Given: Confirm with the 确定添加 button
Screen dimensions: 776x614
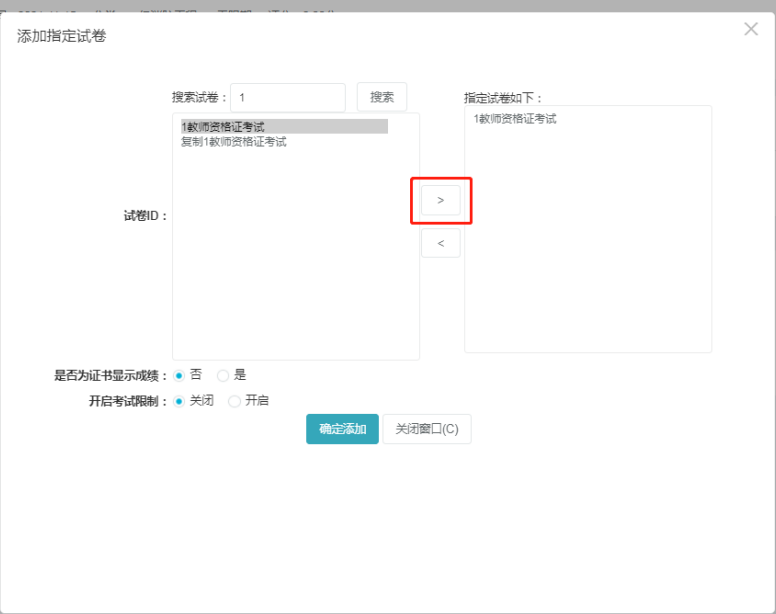Looking at the screenshot, I should [342, 429].
